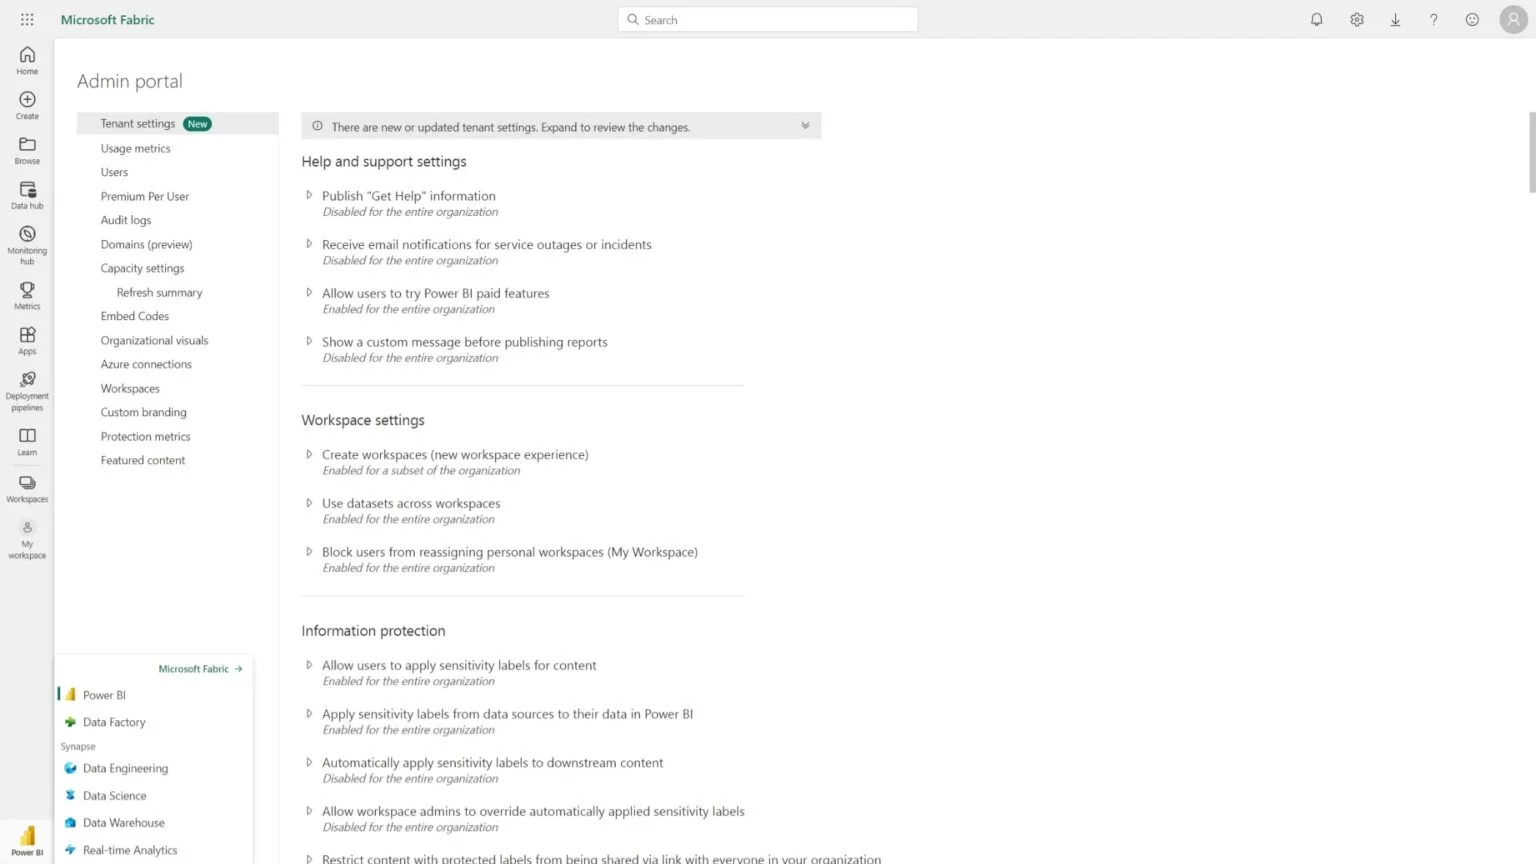Open the Data hub icon in sidebar
The width and height of the screenshot is (1536, 864).
coord(27,195)
